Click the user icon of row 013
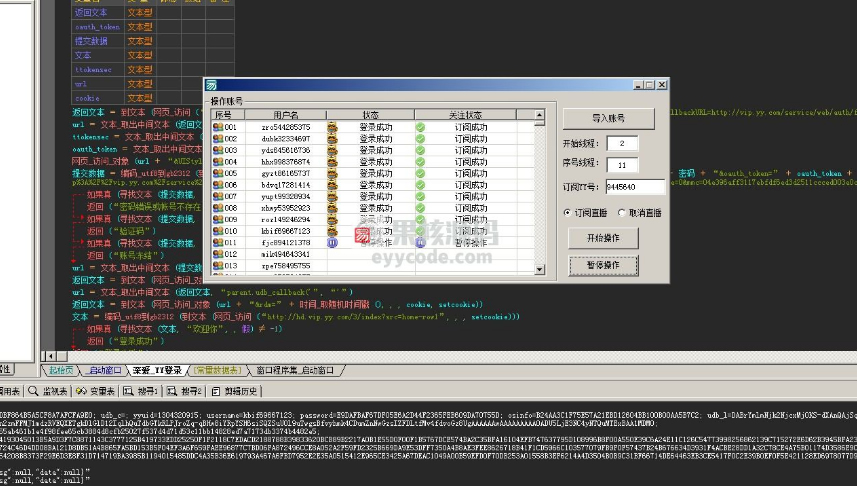This screenshot has height=486, width=857. 218,266
